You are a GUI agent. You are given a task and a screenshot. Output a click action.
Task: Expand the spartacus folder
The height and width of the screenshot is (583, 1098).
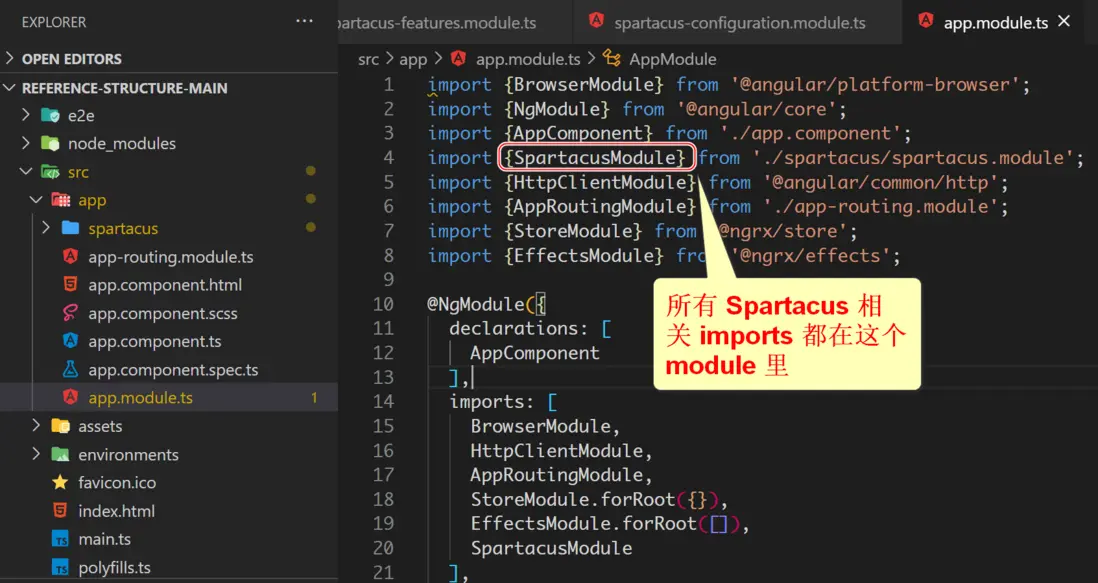coord(46,228)
